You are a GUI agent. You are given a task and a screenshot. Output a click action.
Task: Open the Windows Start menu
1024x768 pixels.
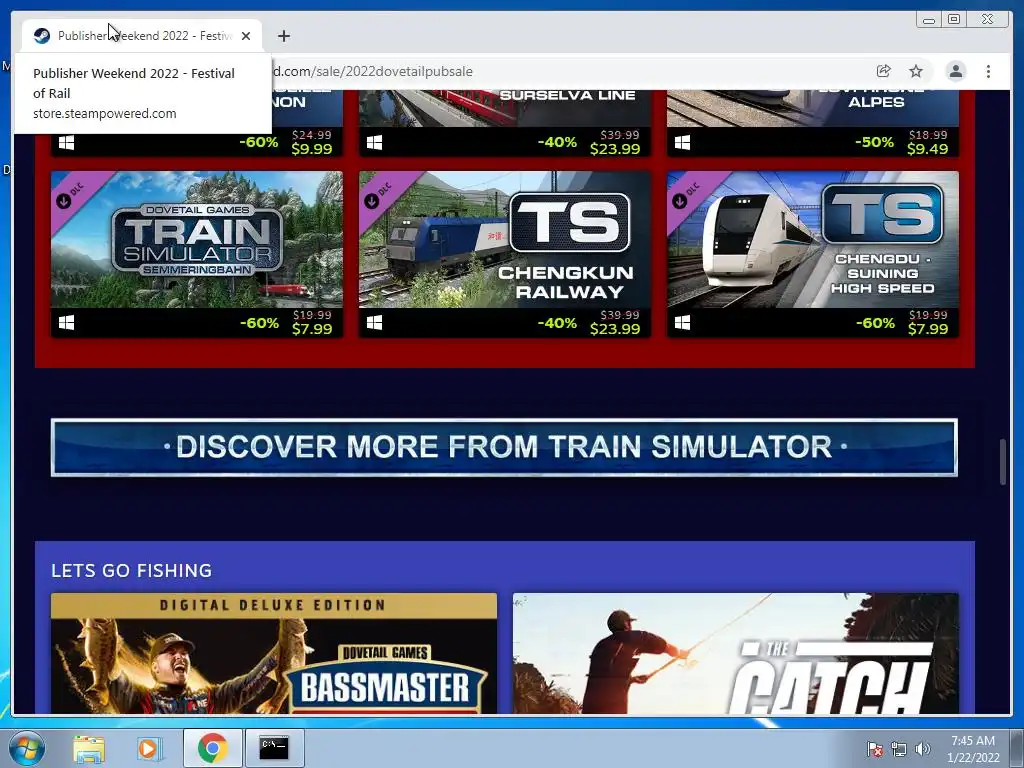tap(26, 749)
